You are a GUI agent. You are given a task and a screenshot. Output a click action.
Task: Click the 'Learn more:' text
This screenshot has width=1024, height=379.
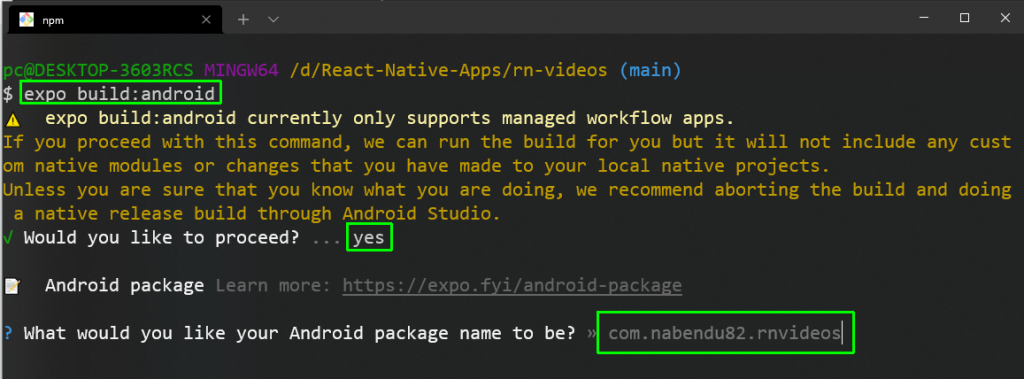274,286
